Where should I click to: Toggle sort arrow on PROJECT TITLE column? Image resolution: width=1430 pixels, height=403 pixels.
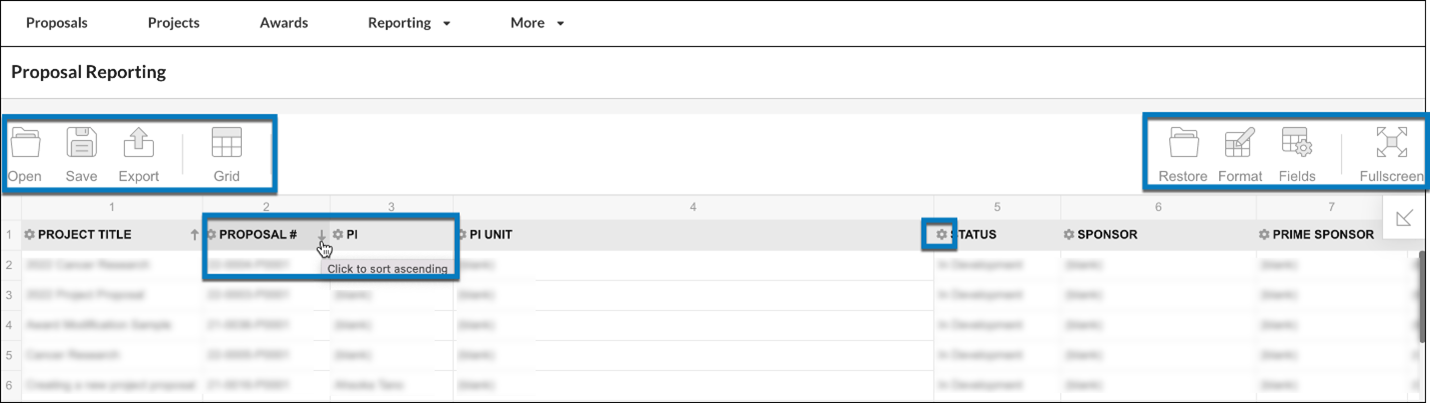(194, 235)
